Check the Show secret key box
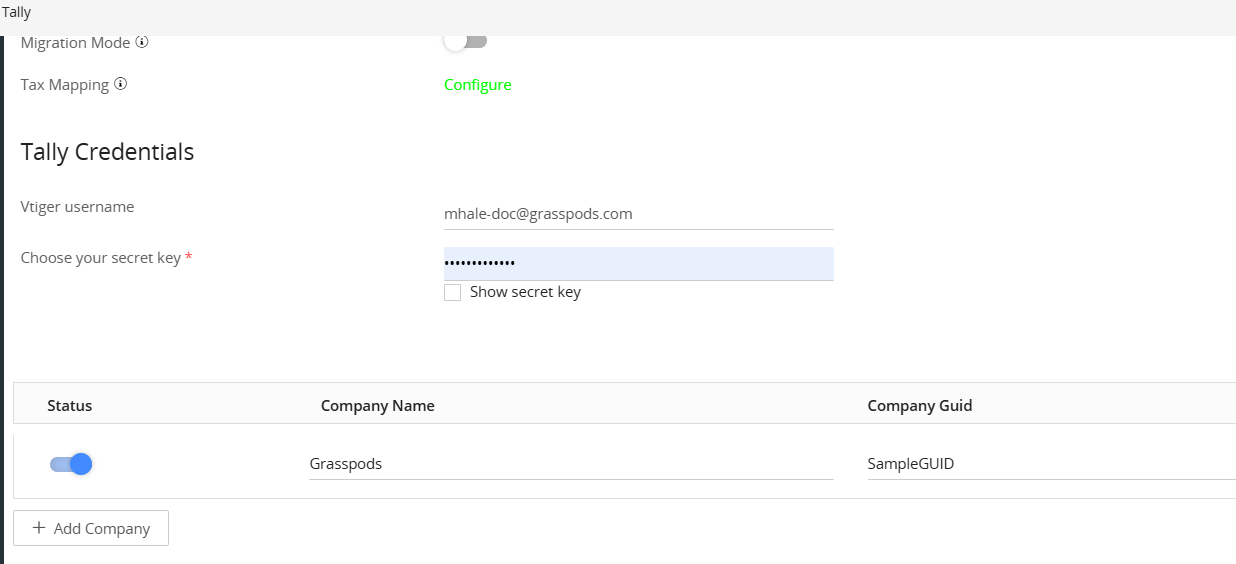This screenshot has height=564, width=1236. 453,292
